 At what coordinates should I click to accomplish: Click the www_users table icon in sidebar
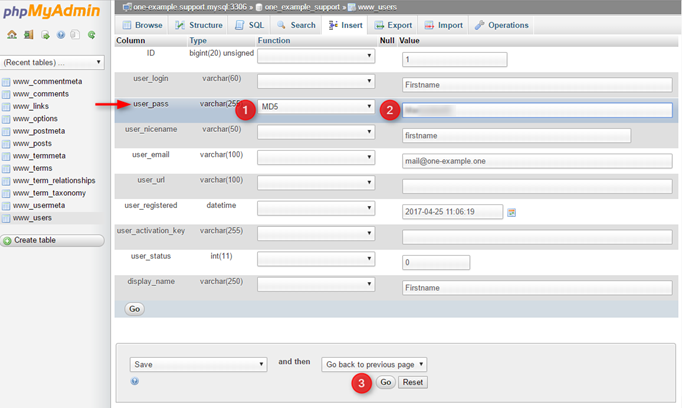7,218
